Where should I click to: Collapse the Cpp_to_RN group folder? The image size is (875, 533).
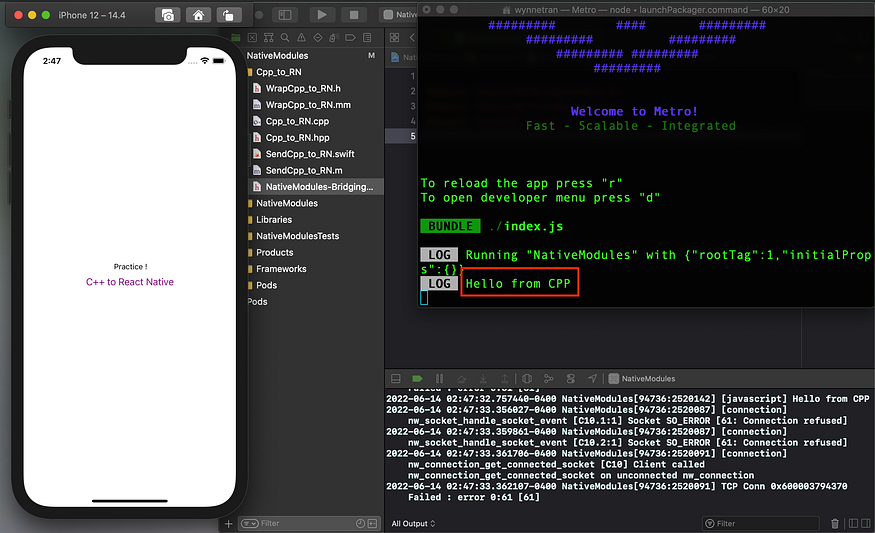click(278, 72)
